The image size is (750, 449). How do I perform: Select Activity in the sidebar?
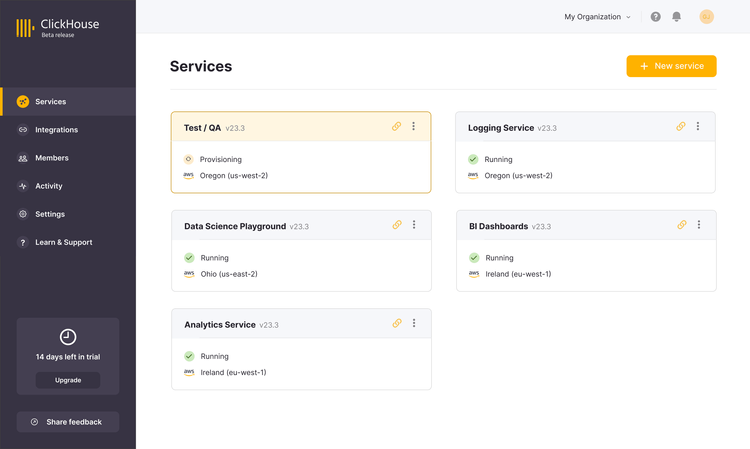pos(48,186)
